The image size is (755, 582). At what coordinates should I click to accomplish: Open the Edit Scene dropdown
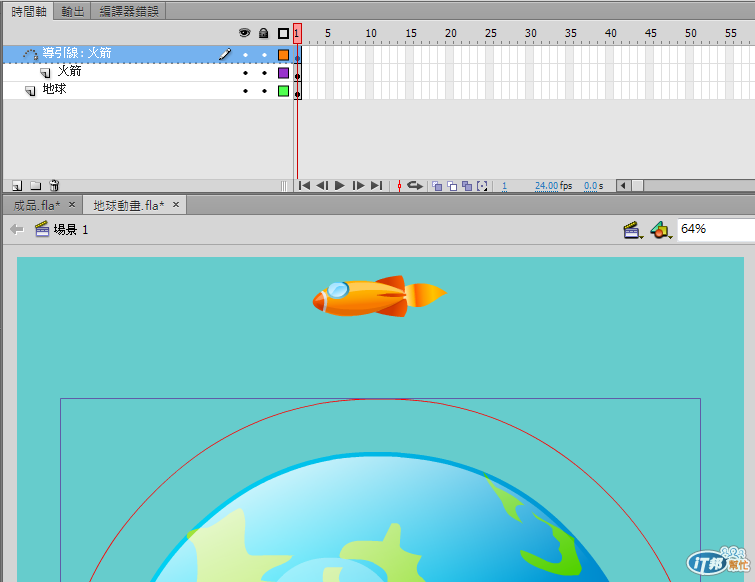633,230
